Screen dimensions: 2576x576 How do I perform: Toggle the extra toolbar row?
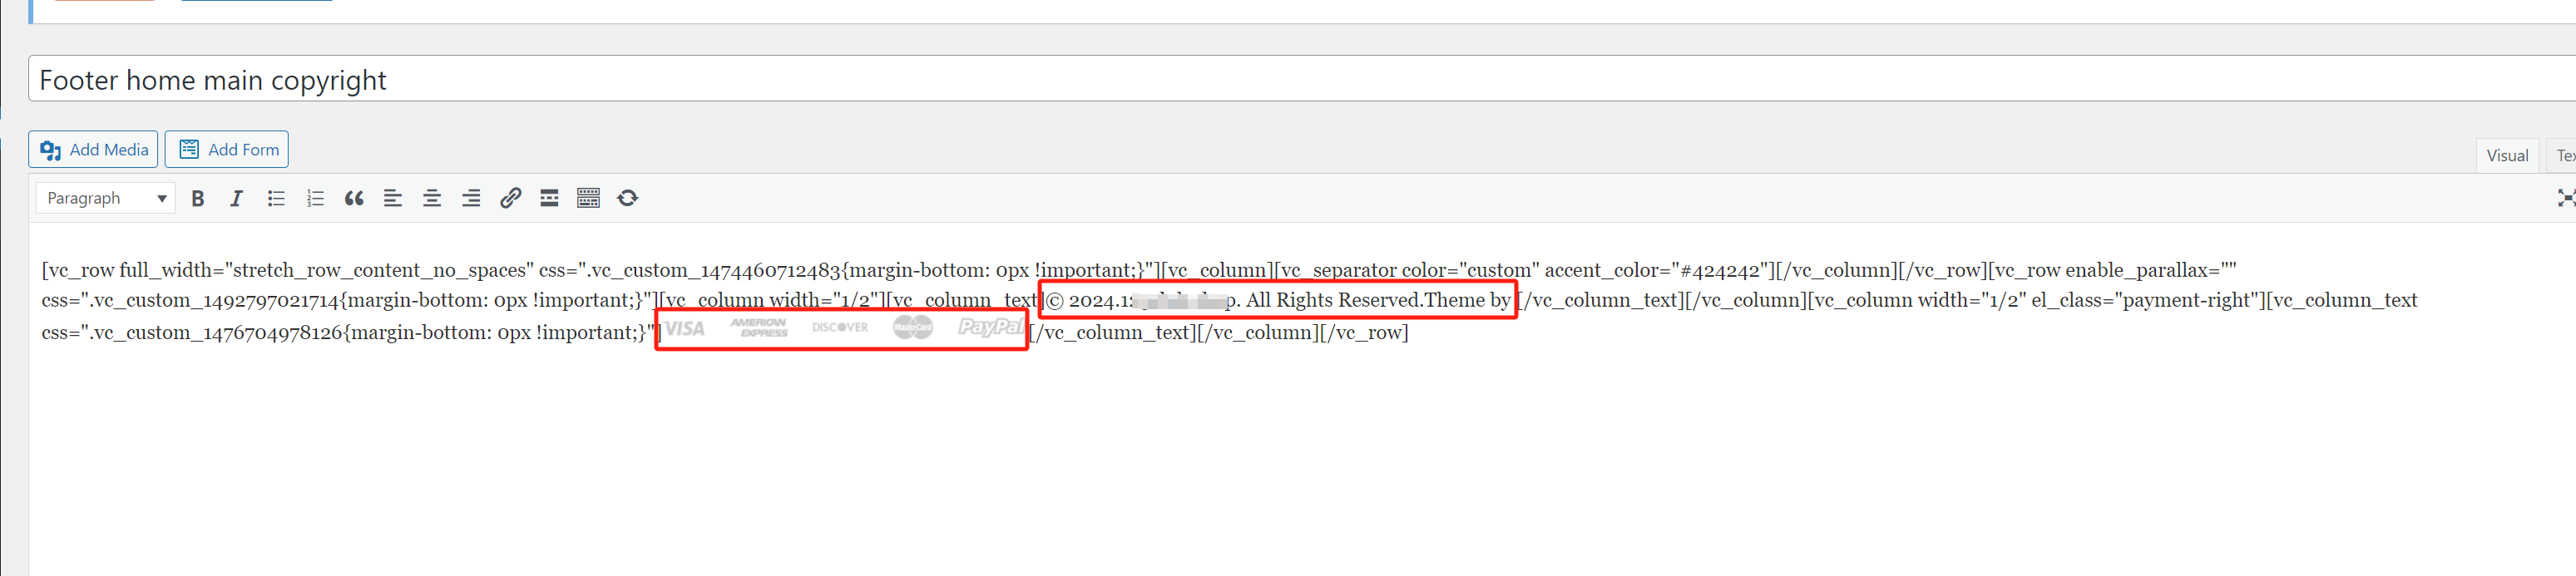click(x=588, y=198)
